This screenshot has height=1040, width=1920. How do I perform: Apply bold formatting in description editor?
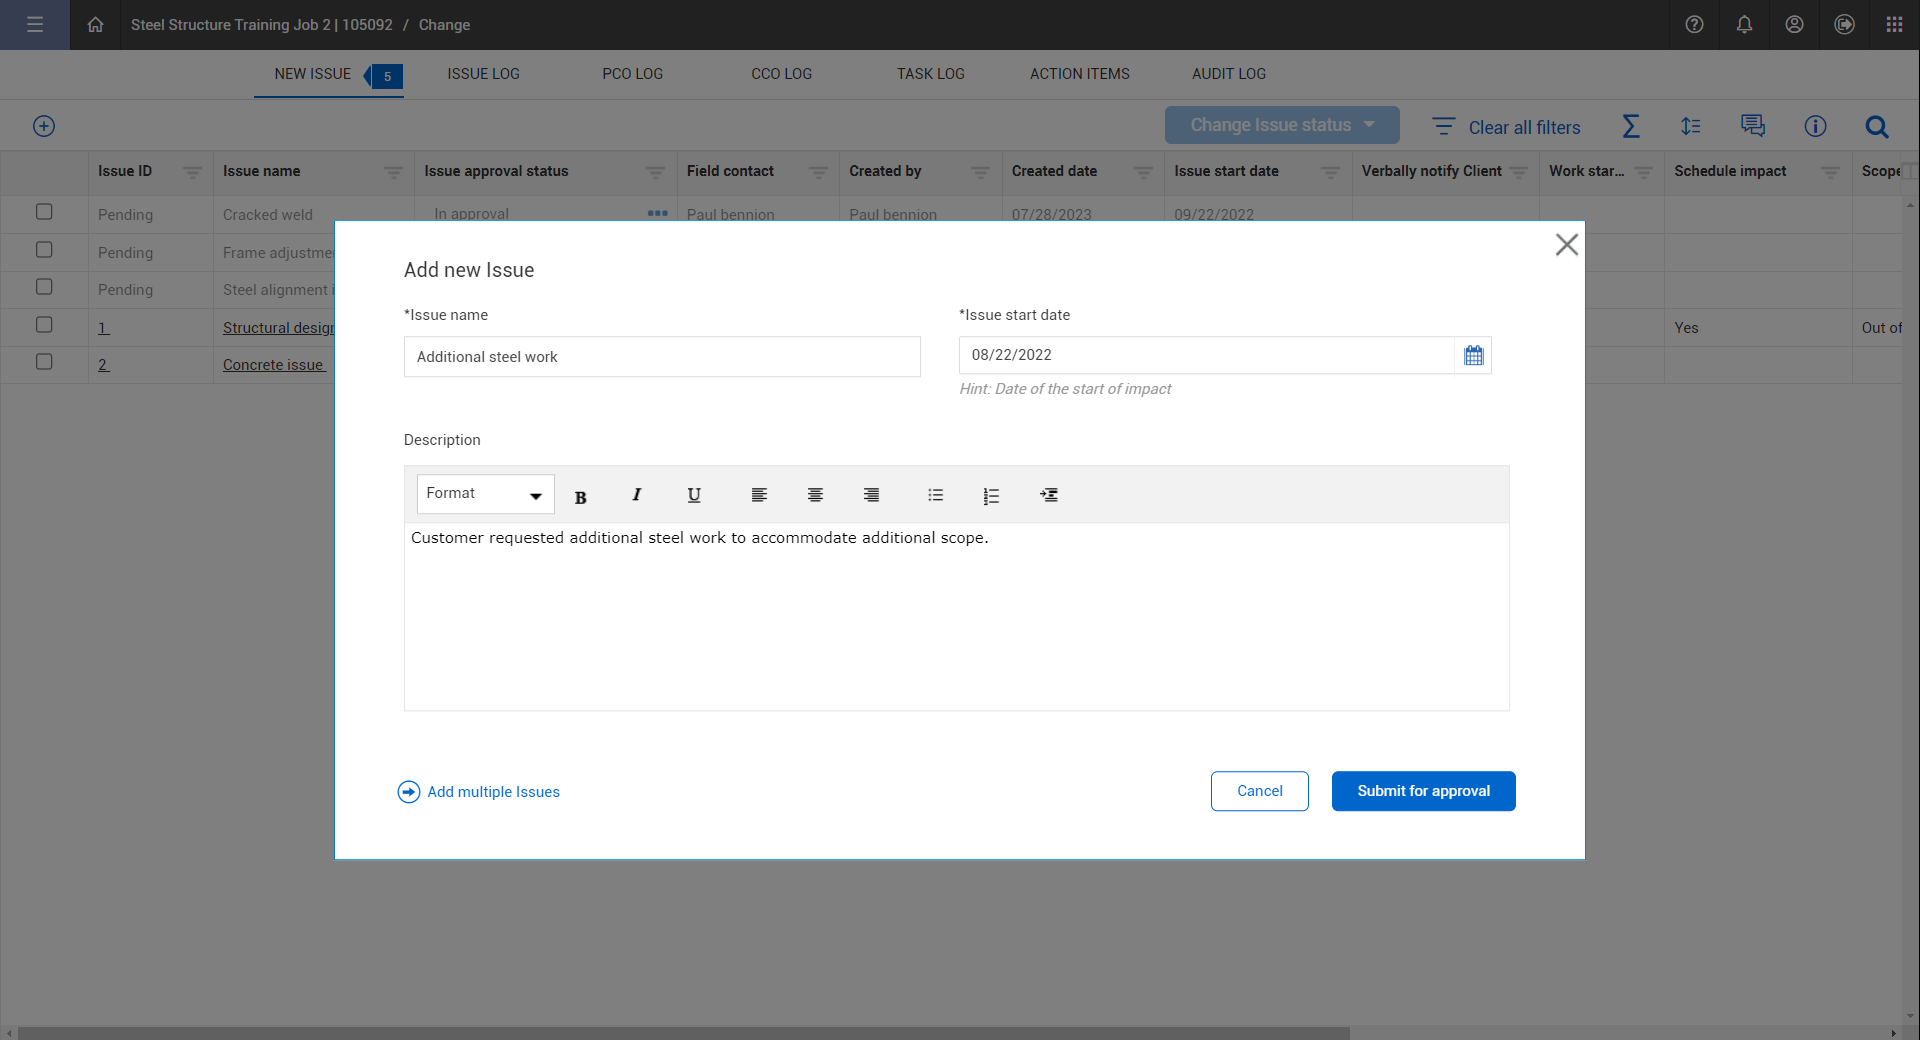tap(580, 496)
